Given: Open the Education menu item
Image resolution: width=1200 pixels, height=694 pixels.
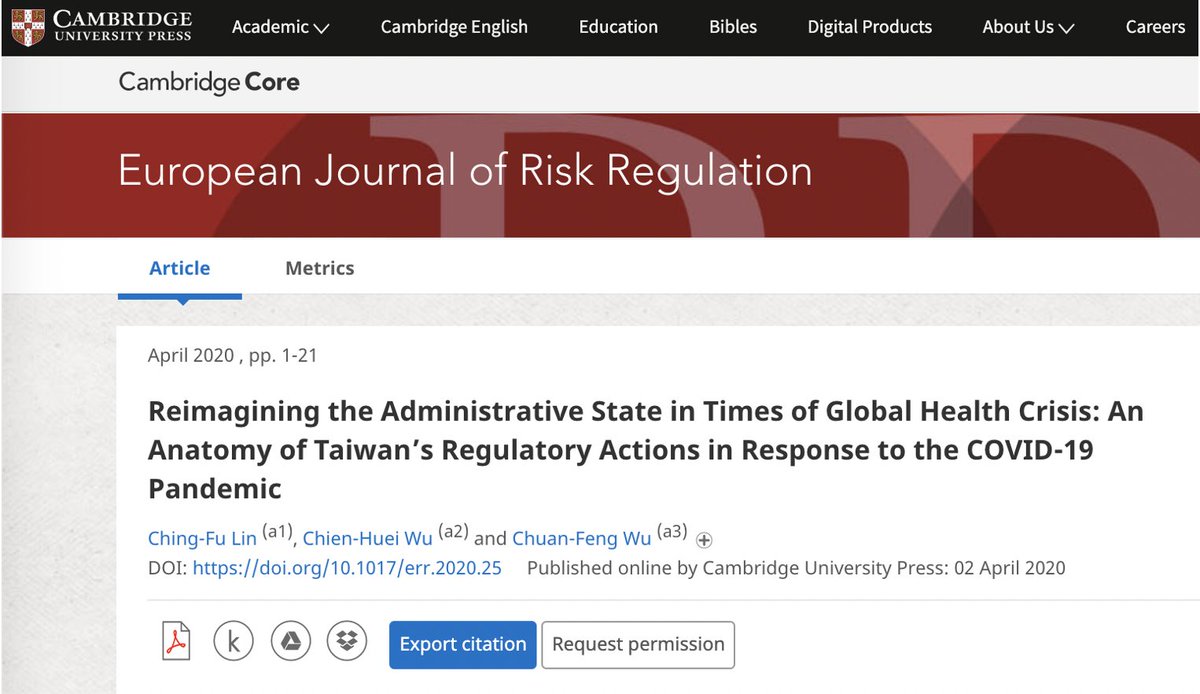Looking at the screenshot, I should tap(617, 27).
